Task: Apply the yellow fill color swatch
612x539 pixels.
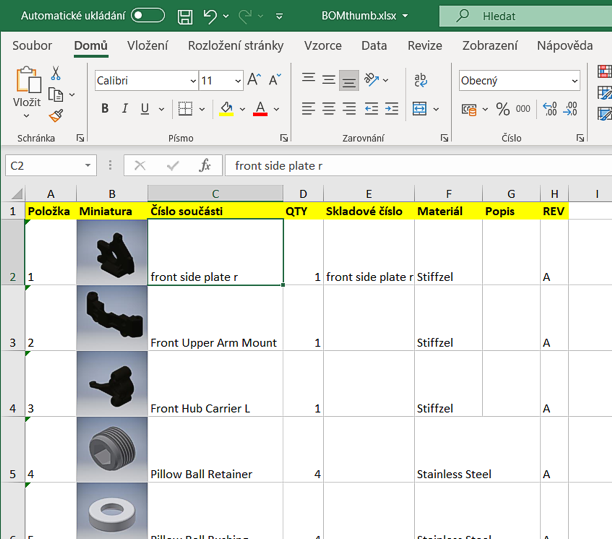Action: click(x=226, y=109)
